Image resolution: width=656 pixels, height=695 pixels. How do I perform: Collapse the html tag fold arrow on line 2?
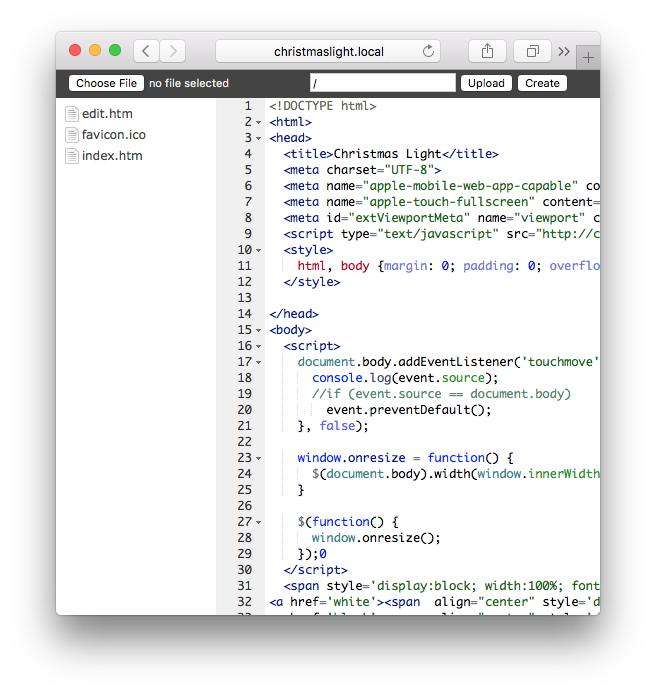point(259,122)
